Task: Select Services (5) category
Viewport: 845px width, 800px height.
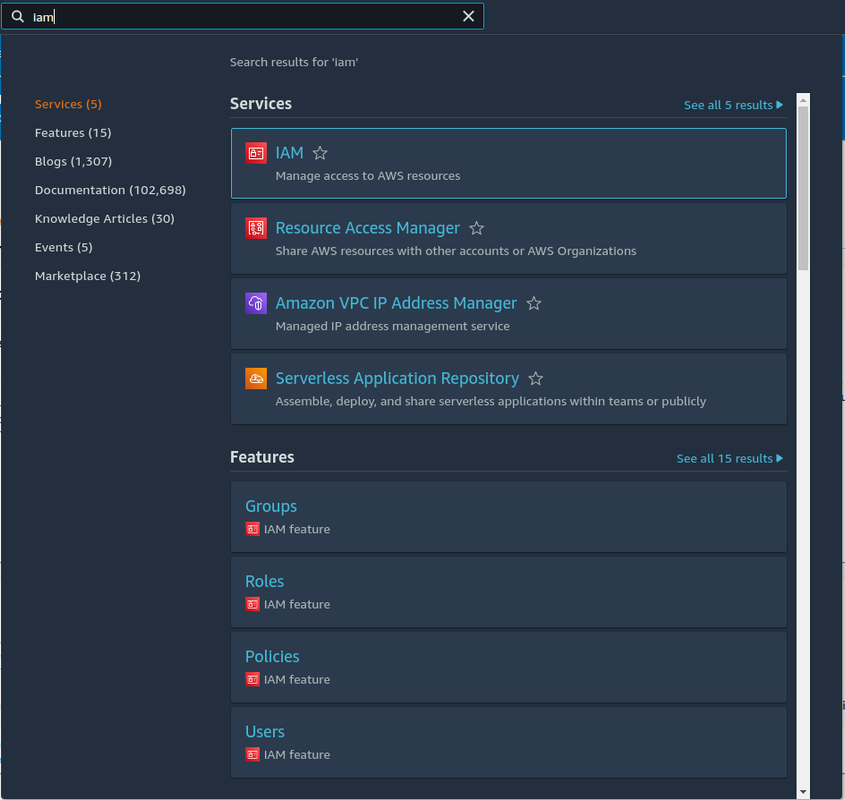Action: 68,104
